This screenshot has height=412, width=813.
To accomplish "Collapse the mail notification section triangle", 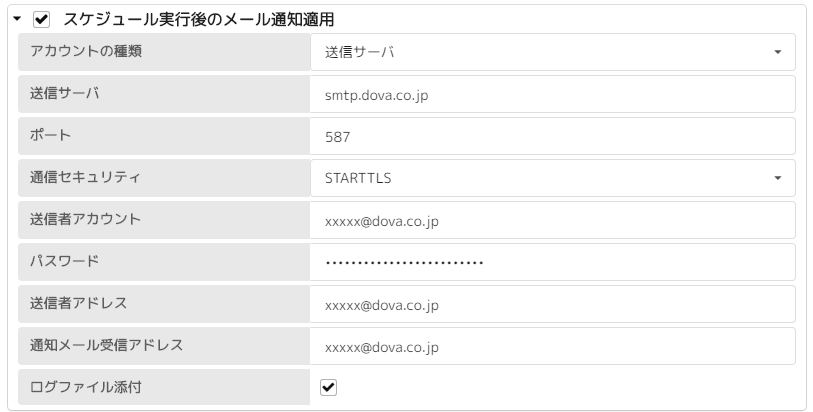I will [x=18, y=18].
